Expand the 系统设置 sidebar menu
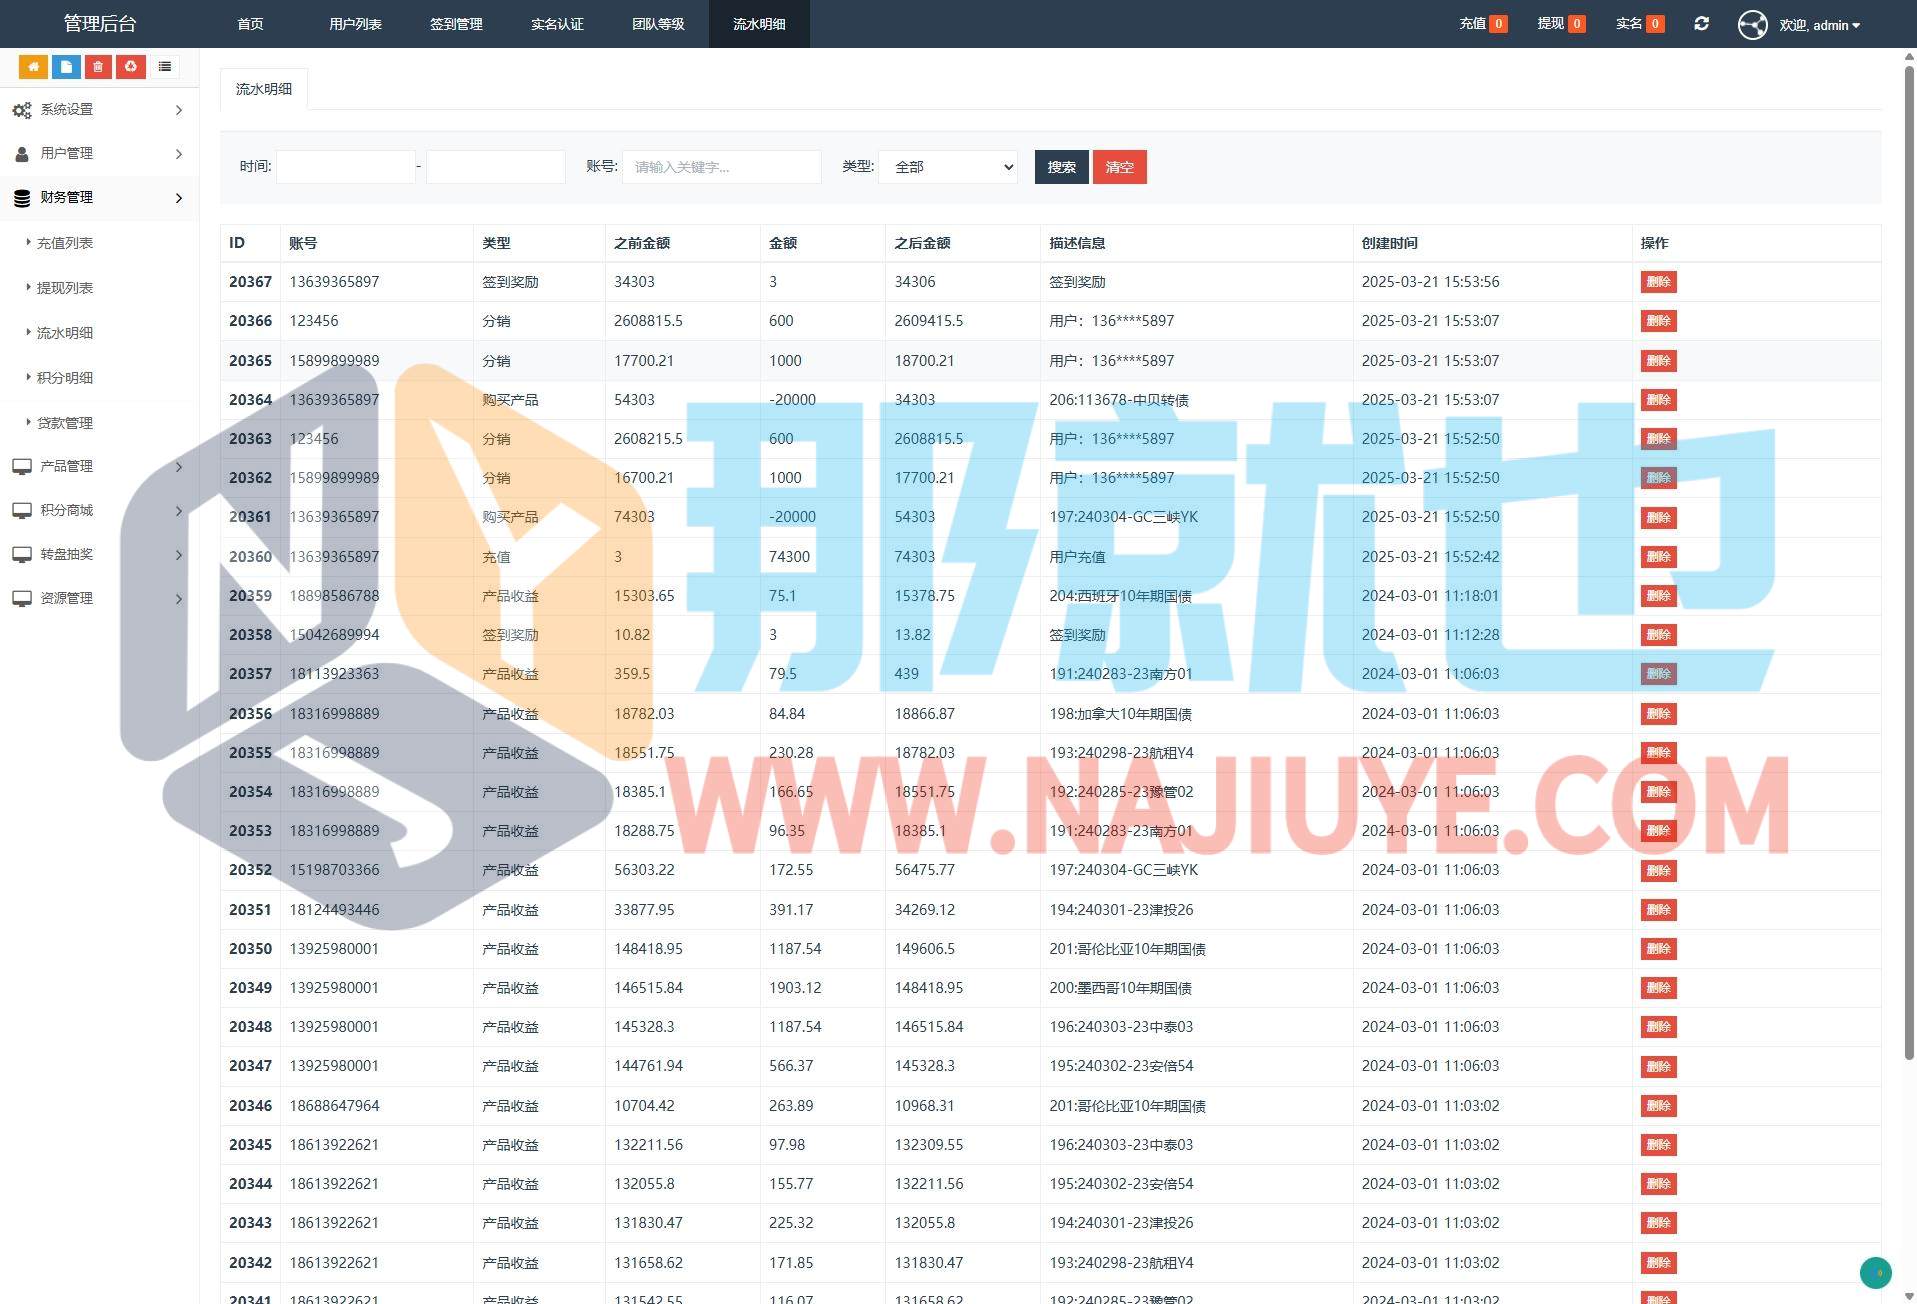 98,110
